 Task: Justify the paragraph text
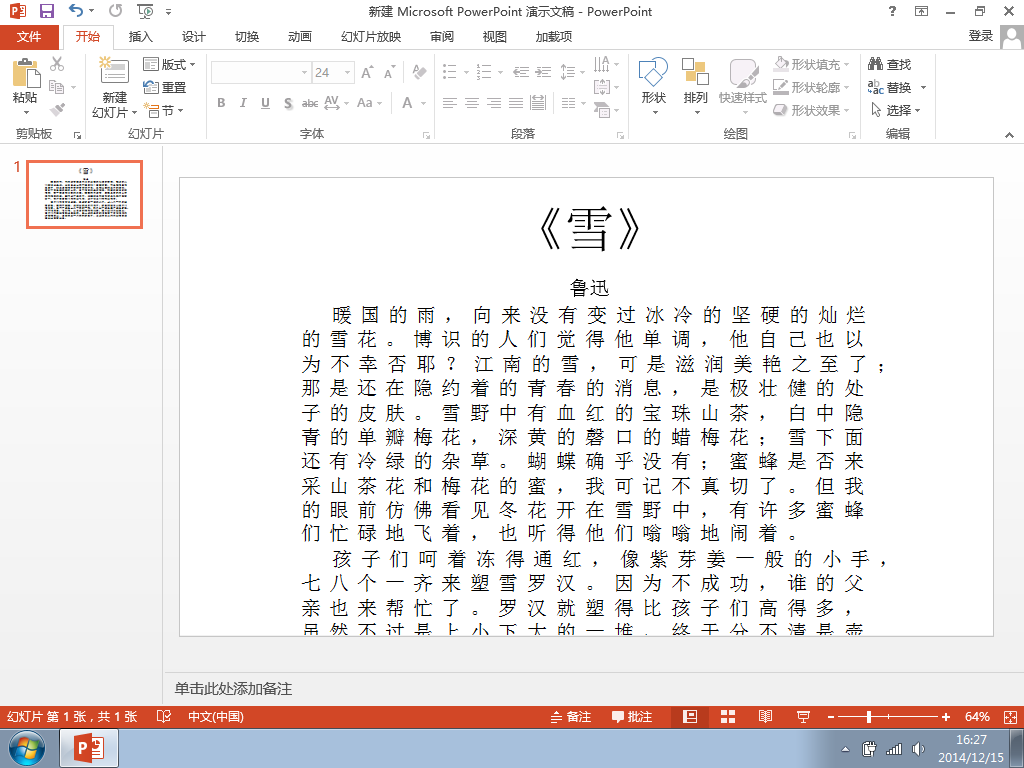tap(516, 103)
